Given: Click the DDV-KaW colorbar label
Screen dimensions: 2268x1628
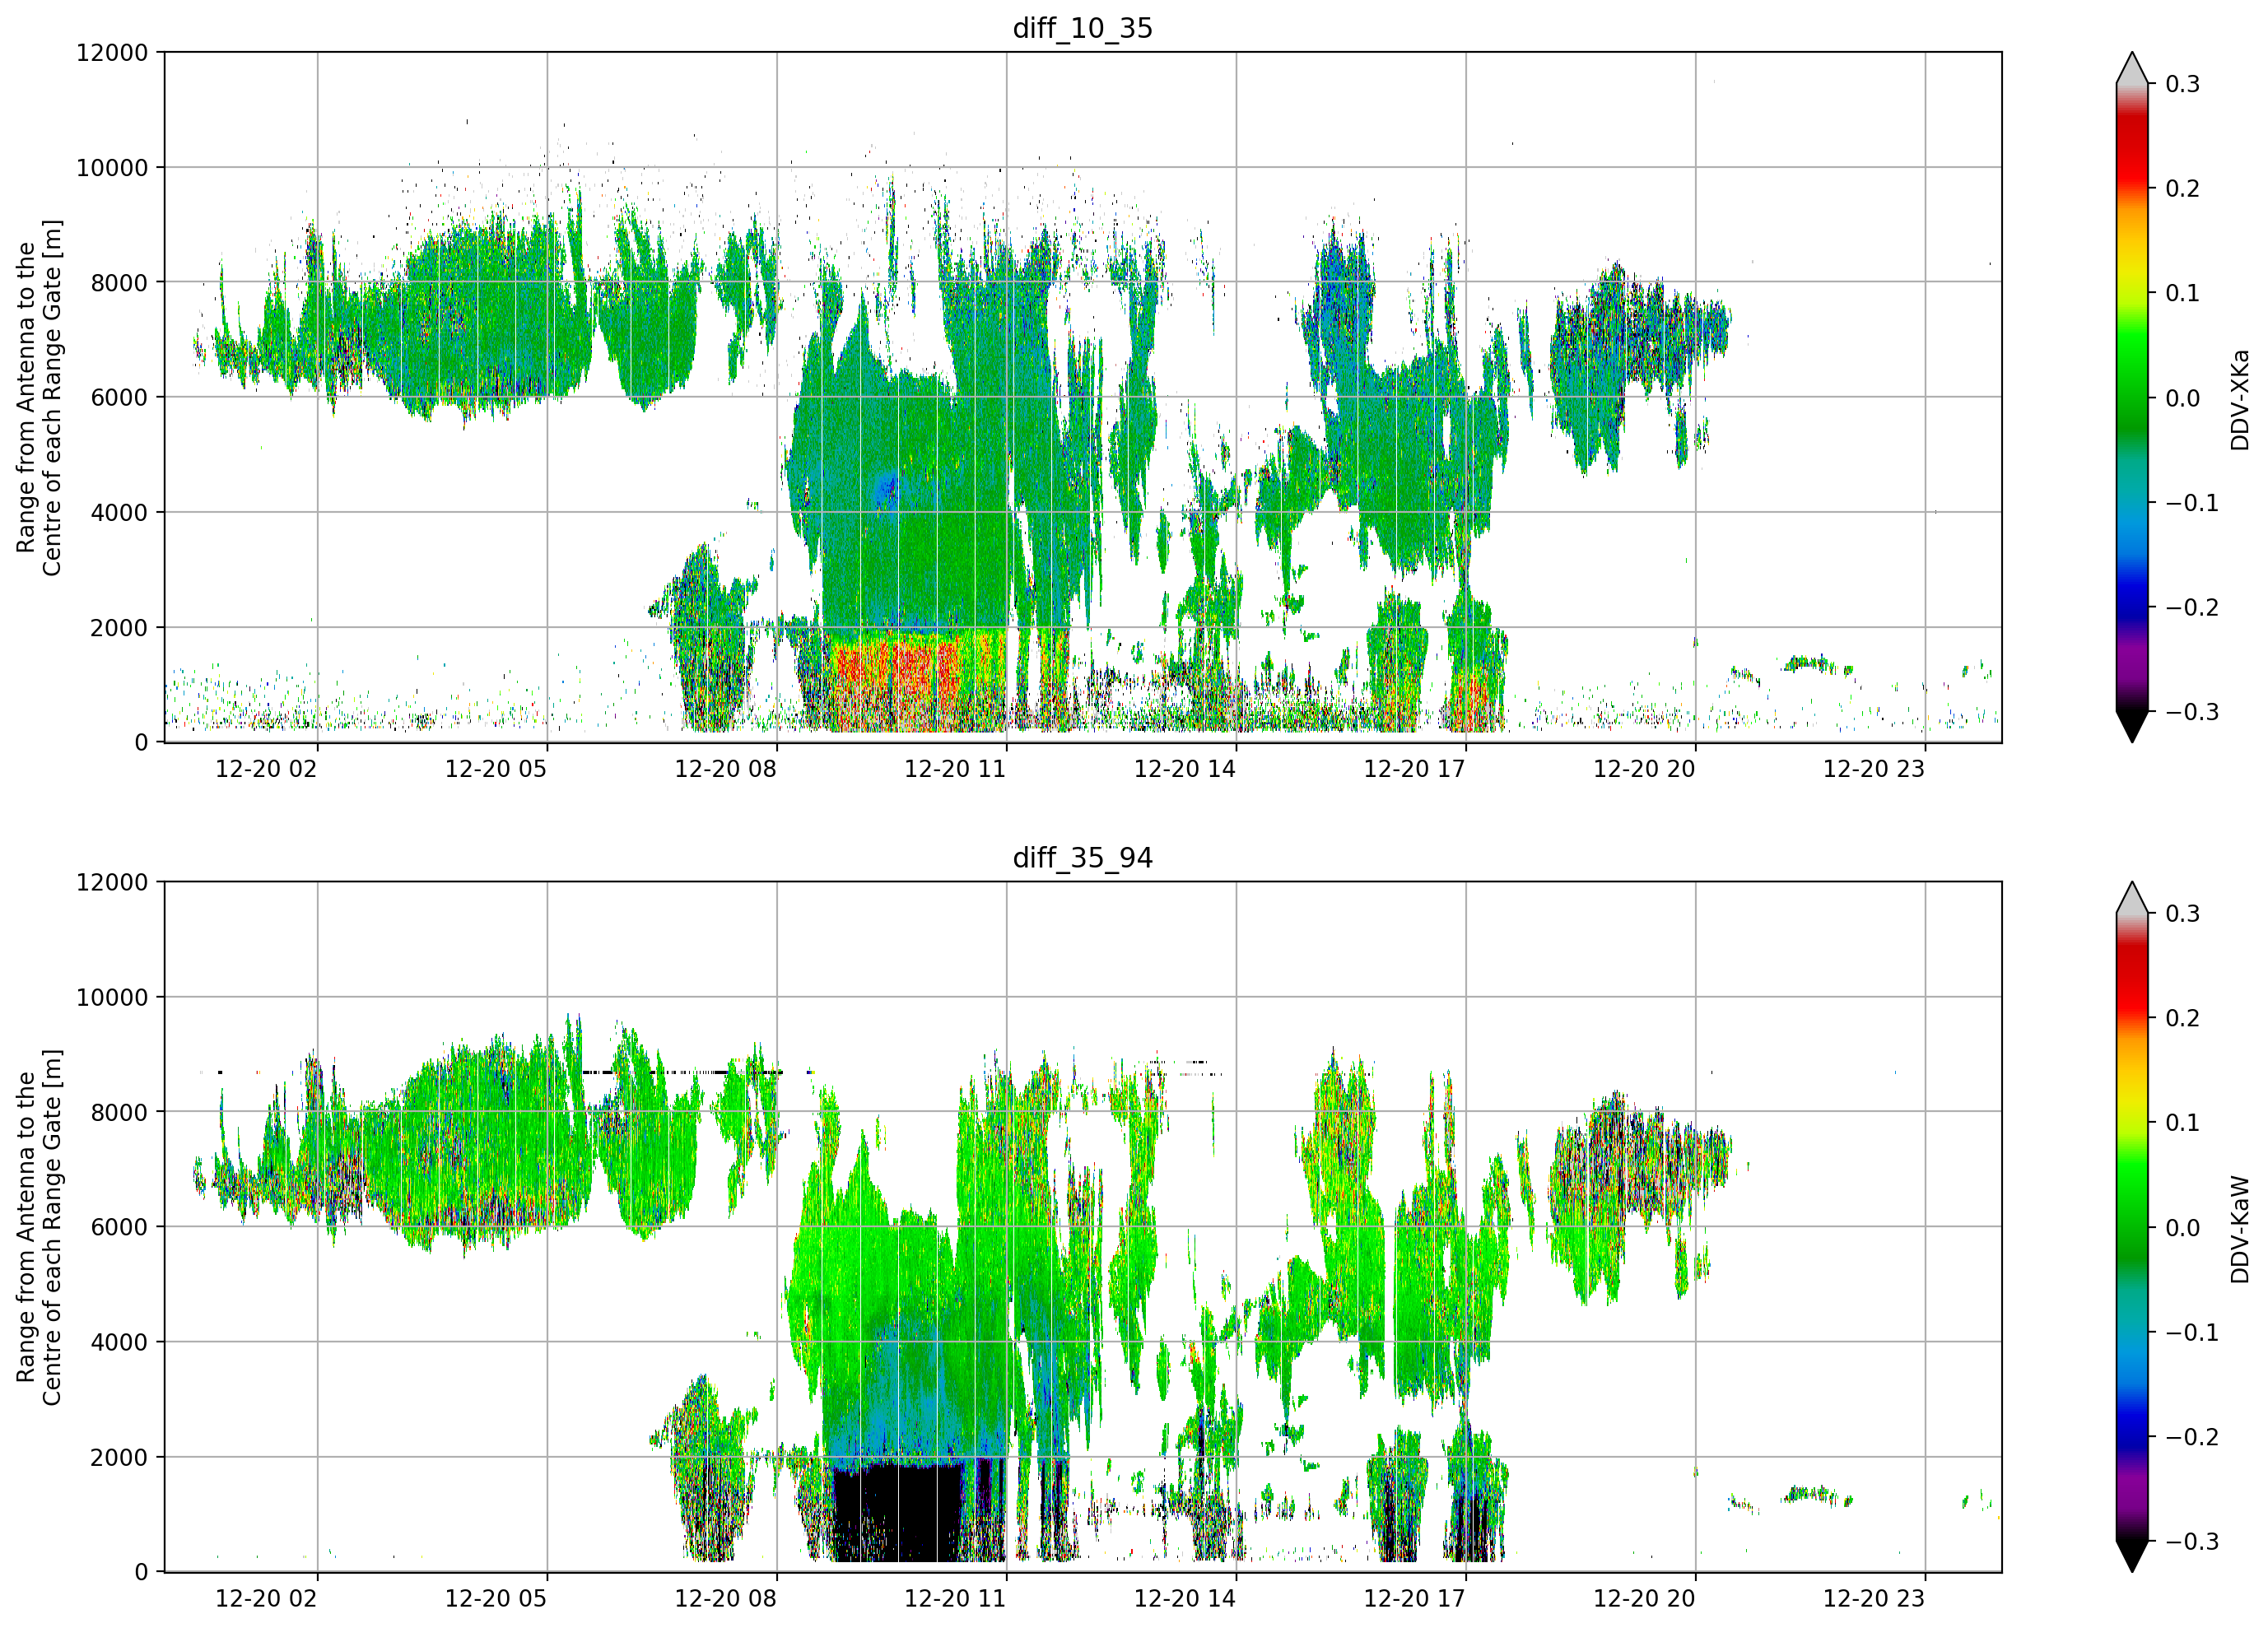Looking at the screenshot, I should coord(2239,1229).
